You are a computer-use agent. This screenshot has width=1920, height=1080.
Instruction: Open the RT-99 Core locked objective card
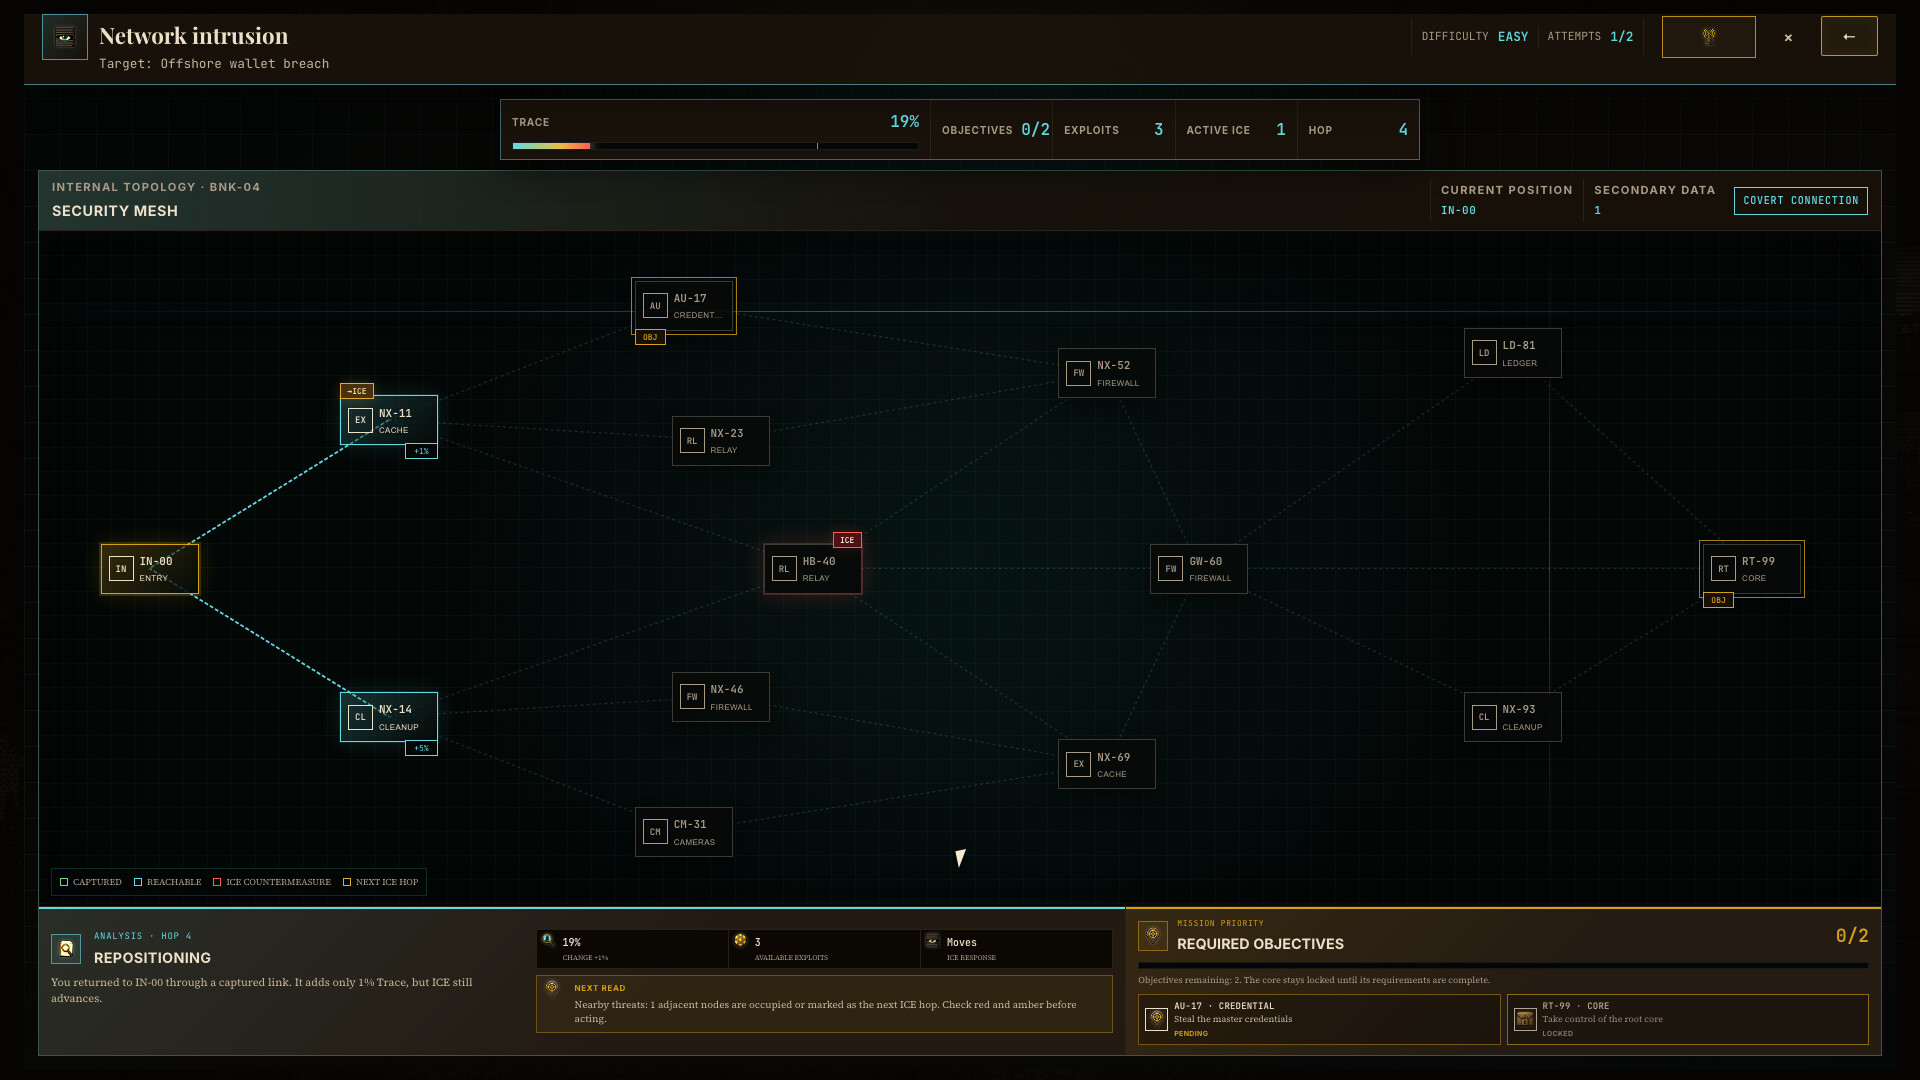point(1688,1019)
